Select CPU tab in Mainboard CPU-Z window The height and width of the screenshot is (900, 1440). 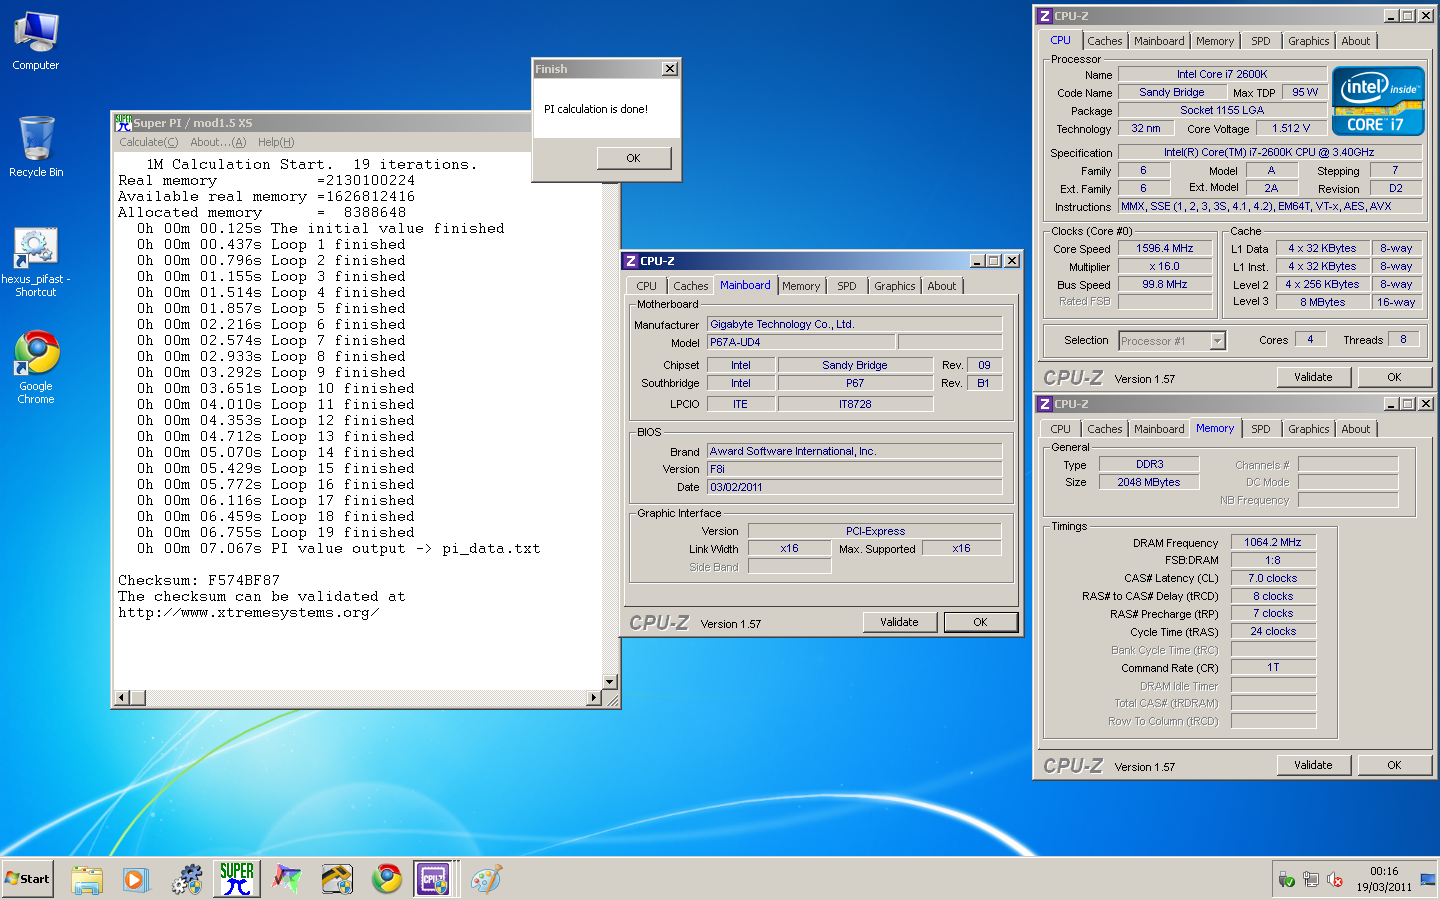coord(647,286)
